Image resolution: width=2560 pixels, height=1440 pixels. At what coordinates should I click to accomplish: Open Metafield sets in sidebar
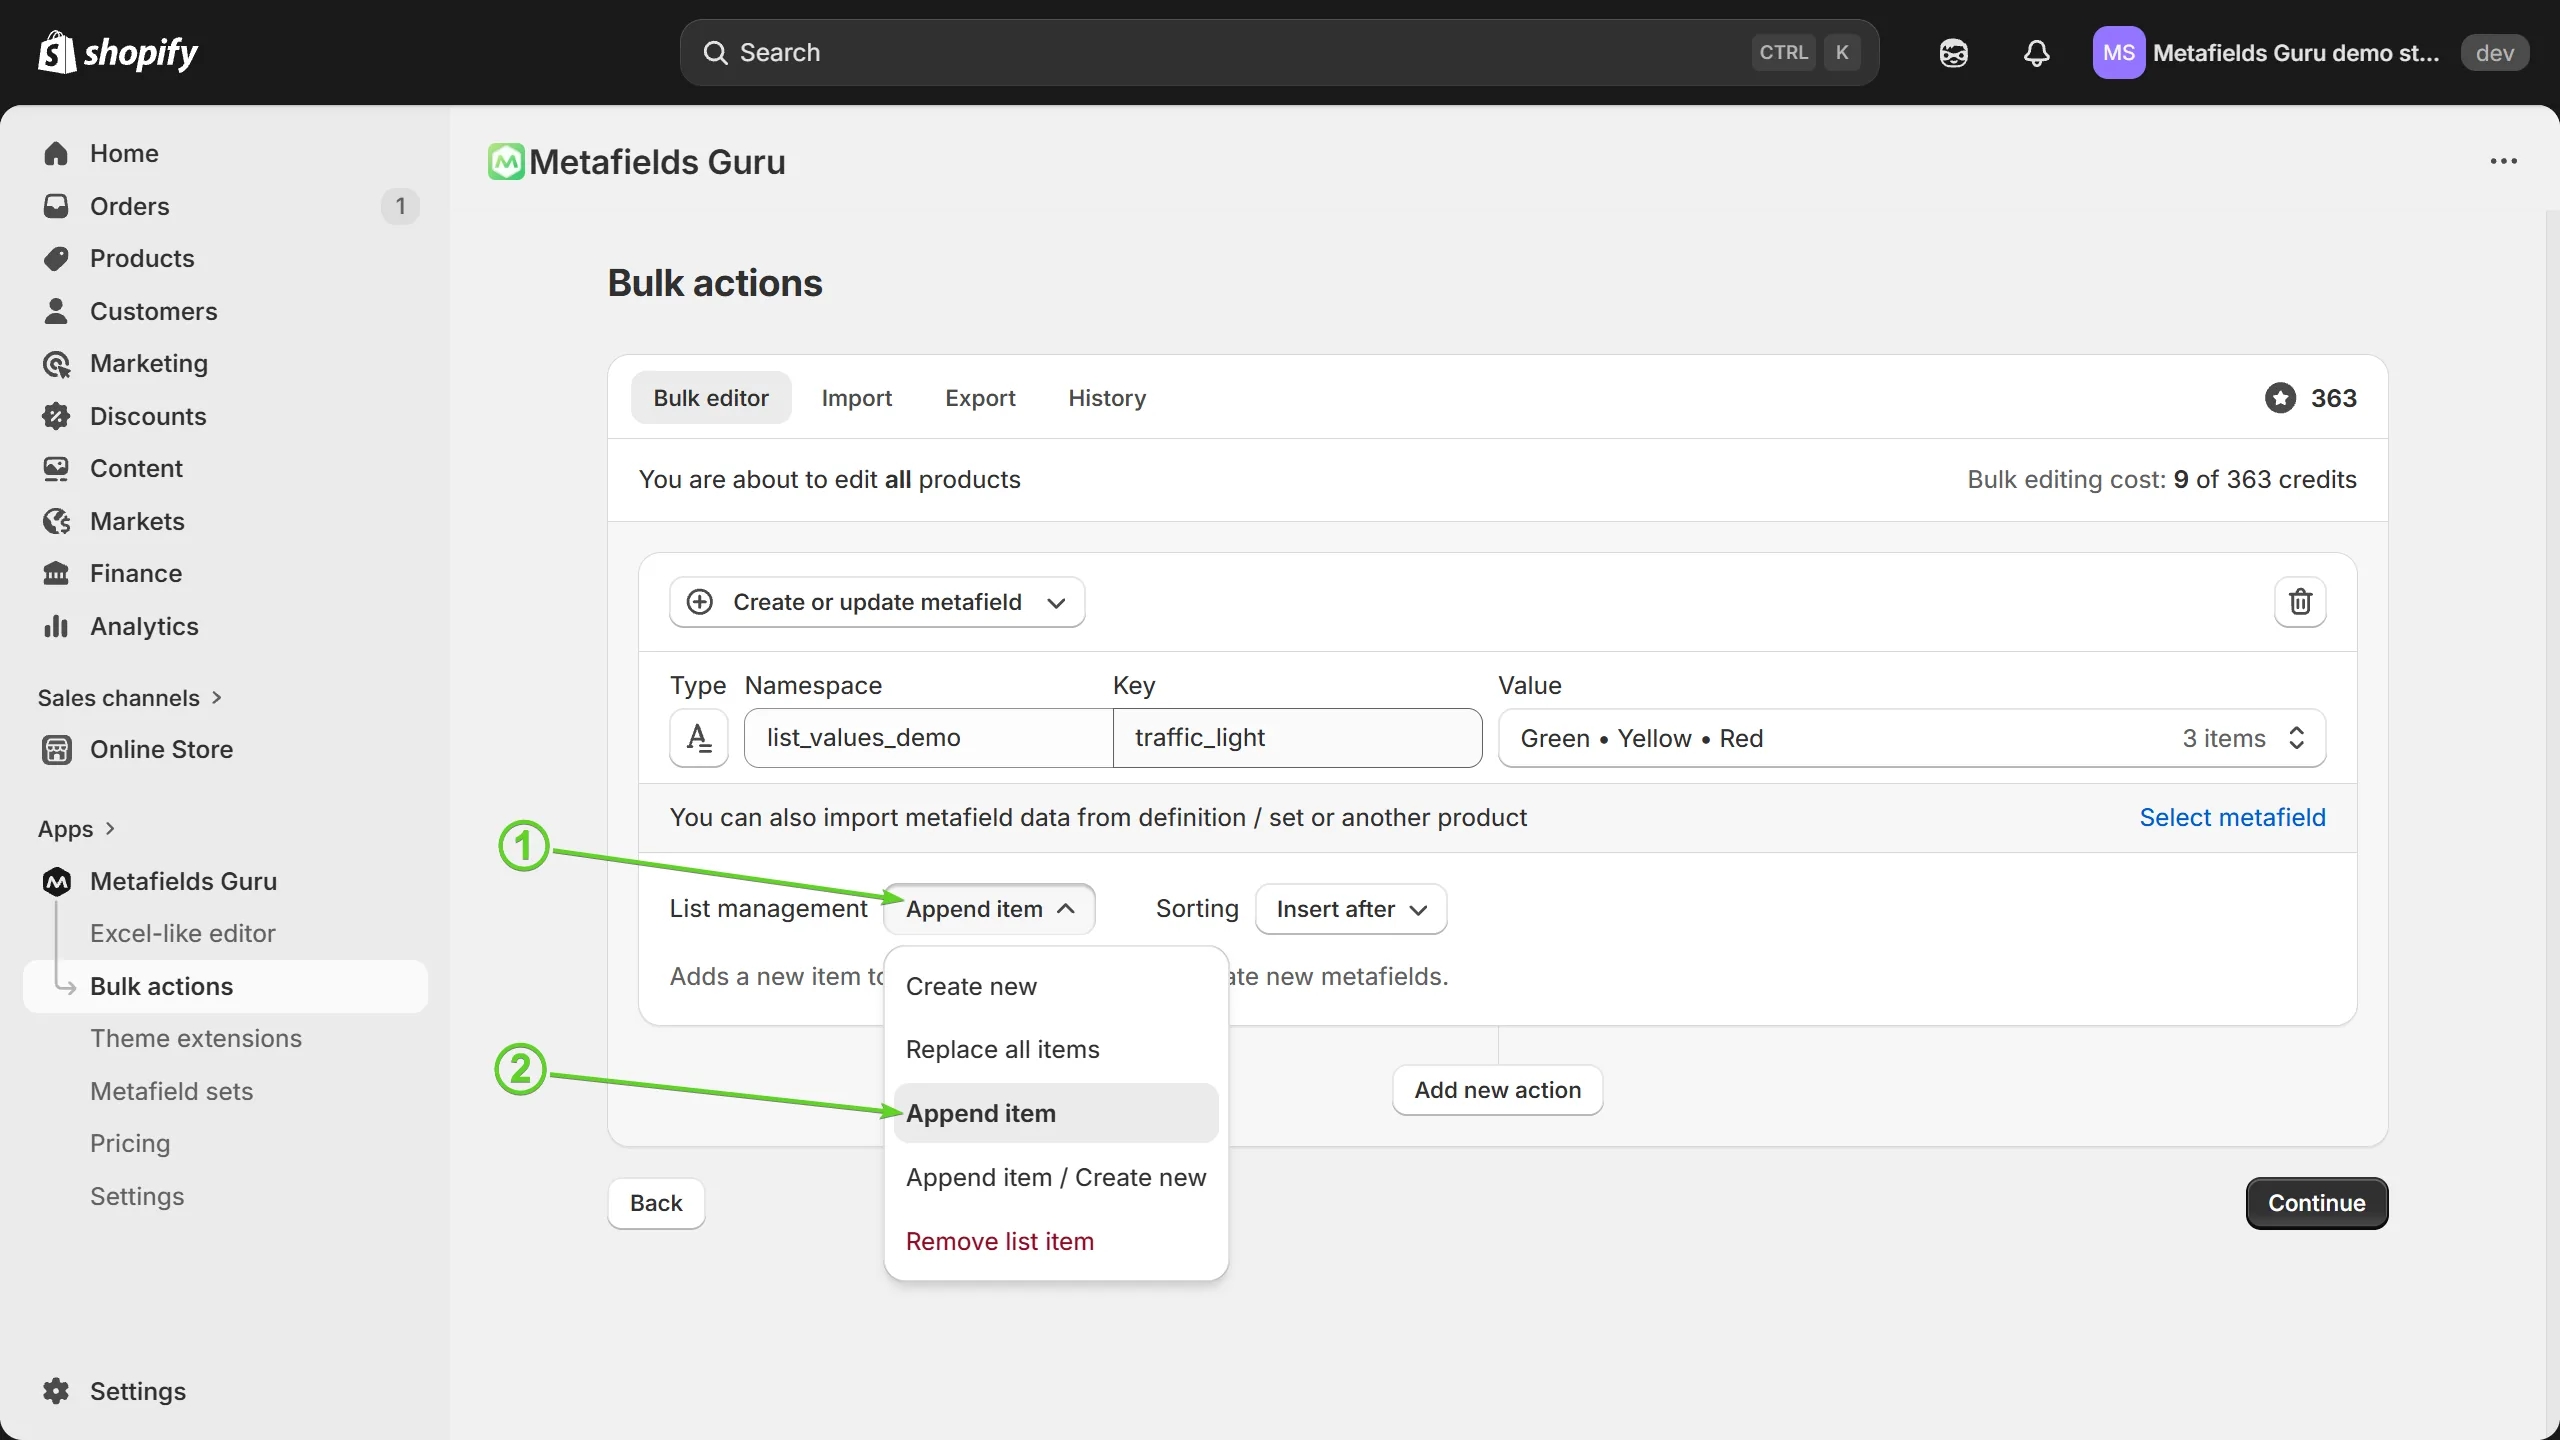(171, 1091)
